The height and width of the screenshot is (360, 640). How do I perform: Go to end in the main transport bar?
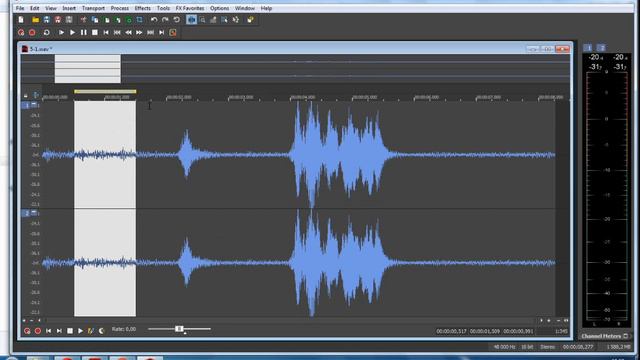click(x=162, y=32)
